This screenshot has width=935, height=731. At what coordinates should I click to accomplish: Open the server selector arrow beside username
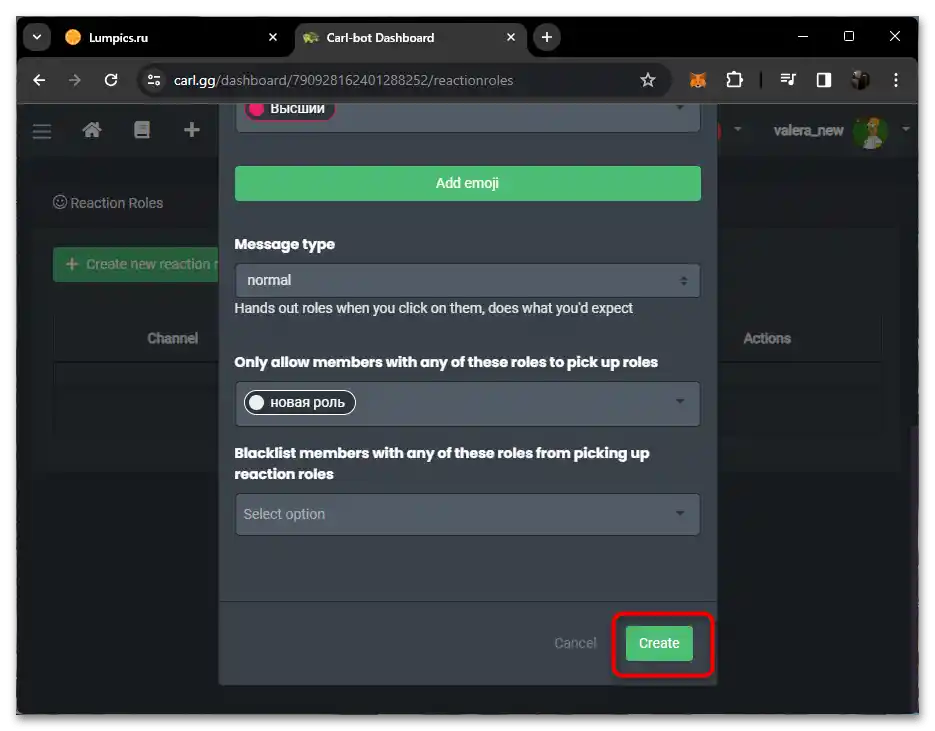pos(738,129)
